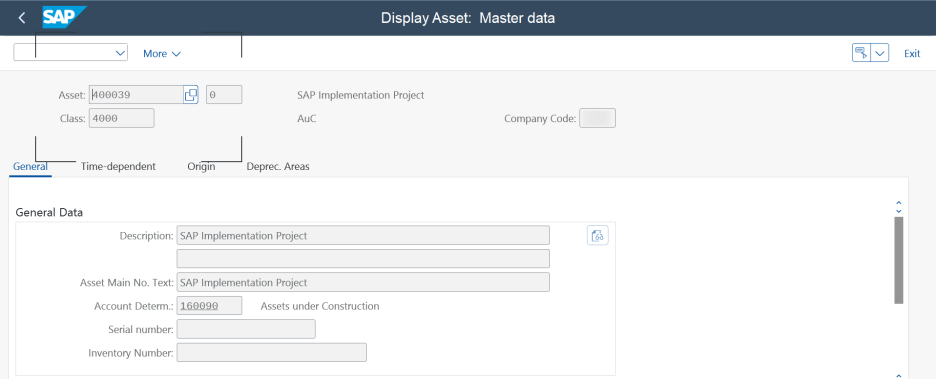Open the long text icon beside Description

tap(598, 235)
